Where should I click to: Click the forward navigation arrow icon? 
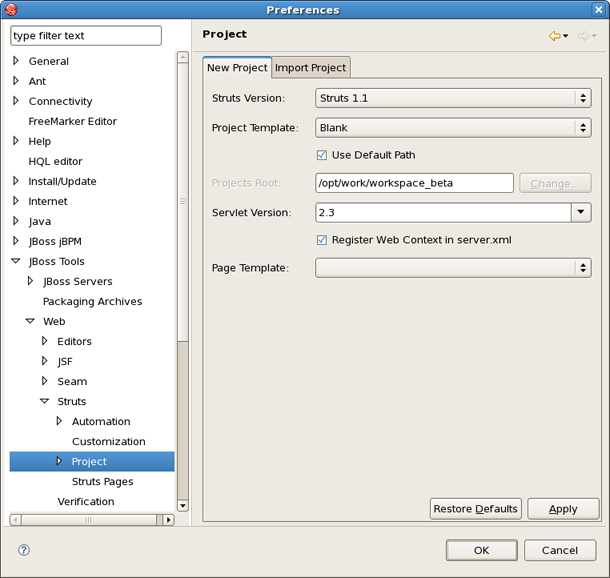click(583, 36)
